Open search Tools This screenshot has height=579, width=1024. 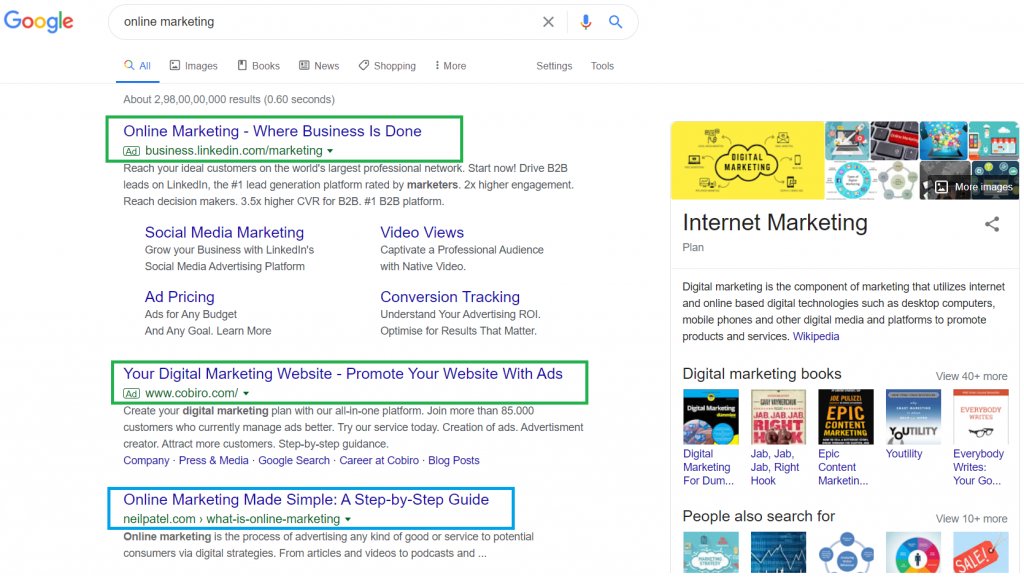point(602,66)
